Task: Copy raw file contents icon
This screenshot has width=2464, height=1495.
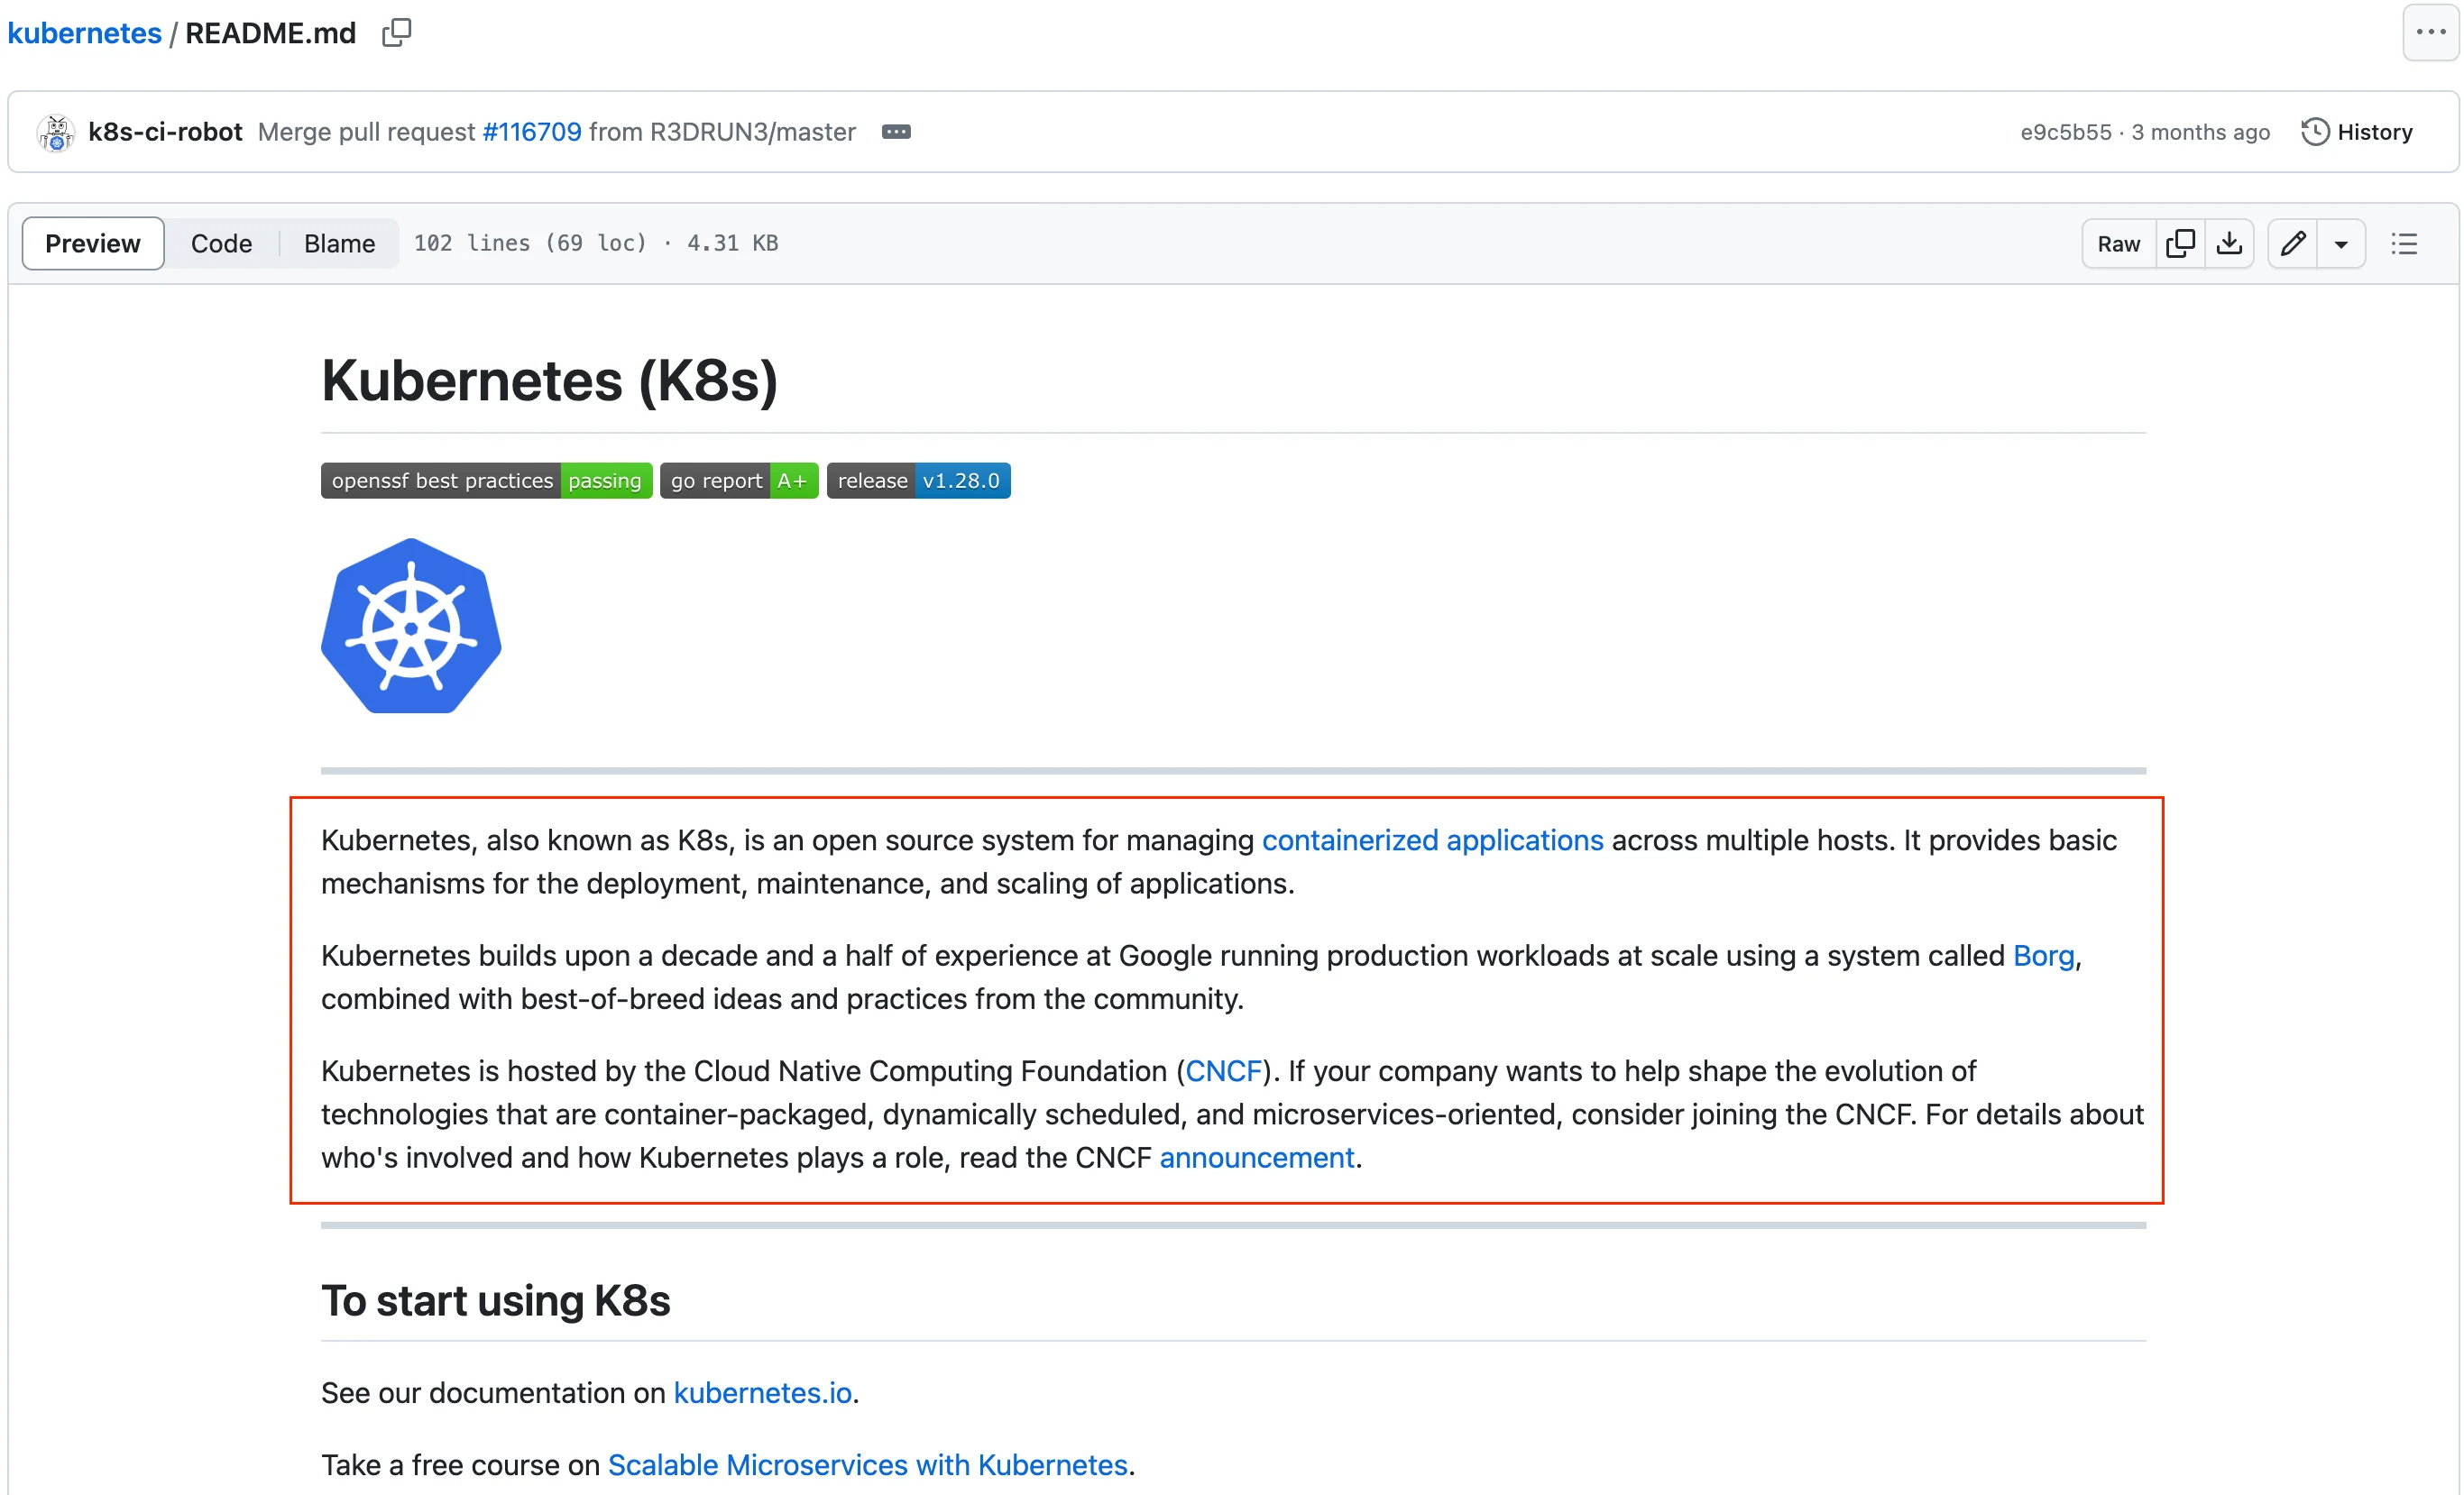Action: (x=2180, y=244)
